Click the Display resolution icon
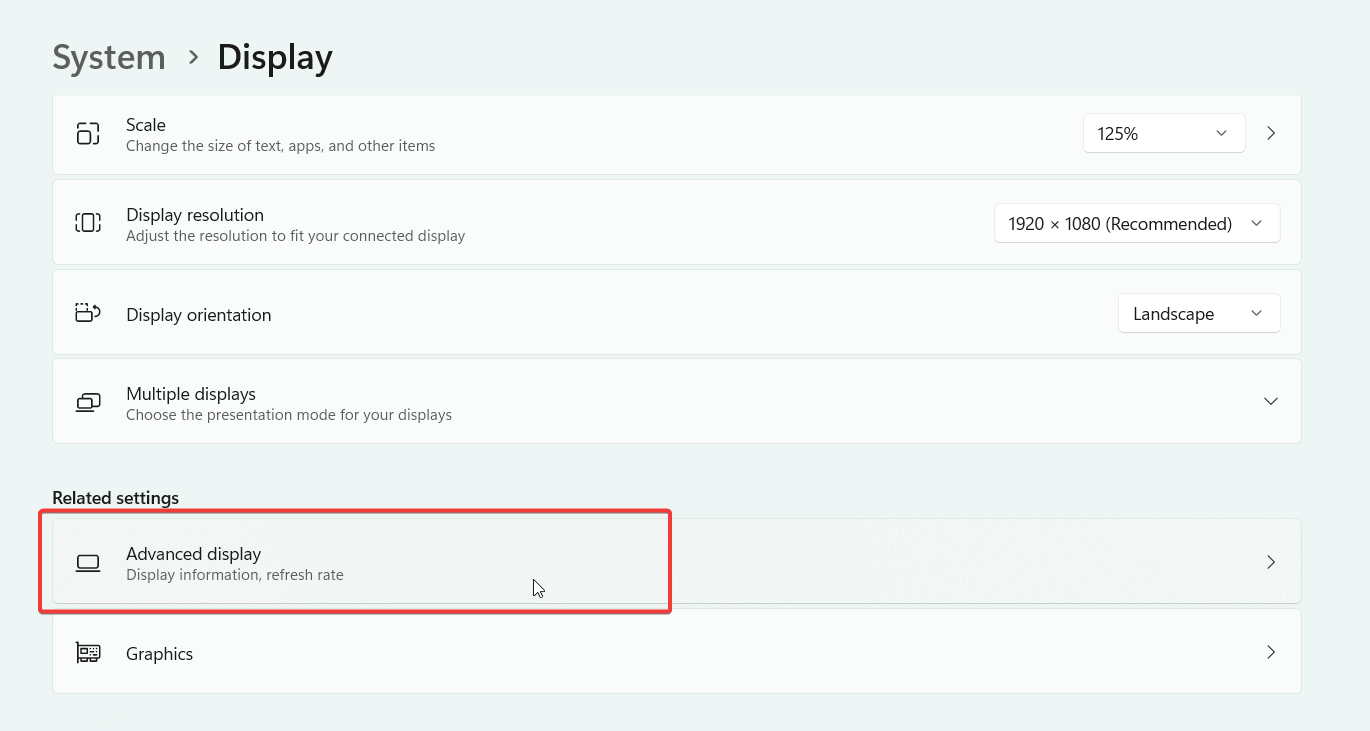The image size is (1370, 731). [88, 223]
